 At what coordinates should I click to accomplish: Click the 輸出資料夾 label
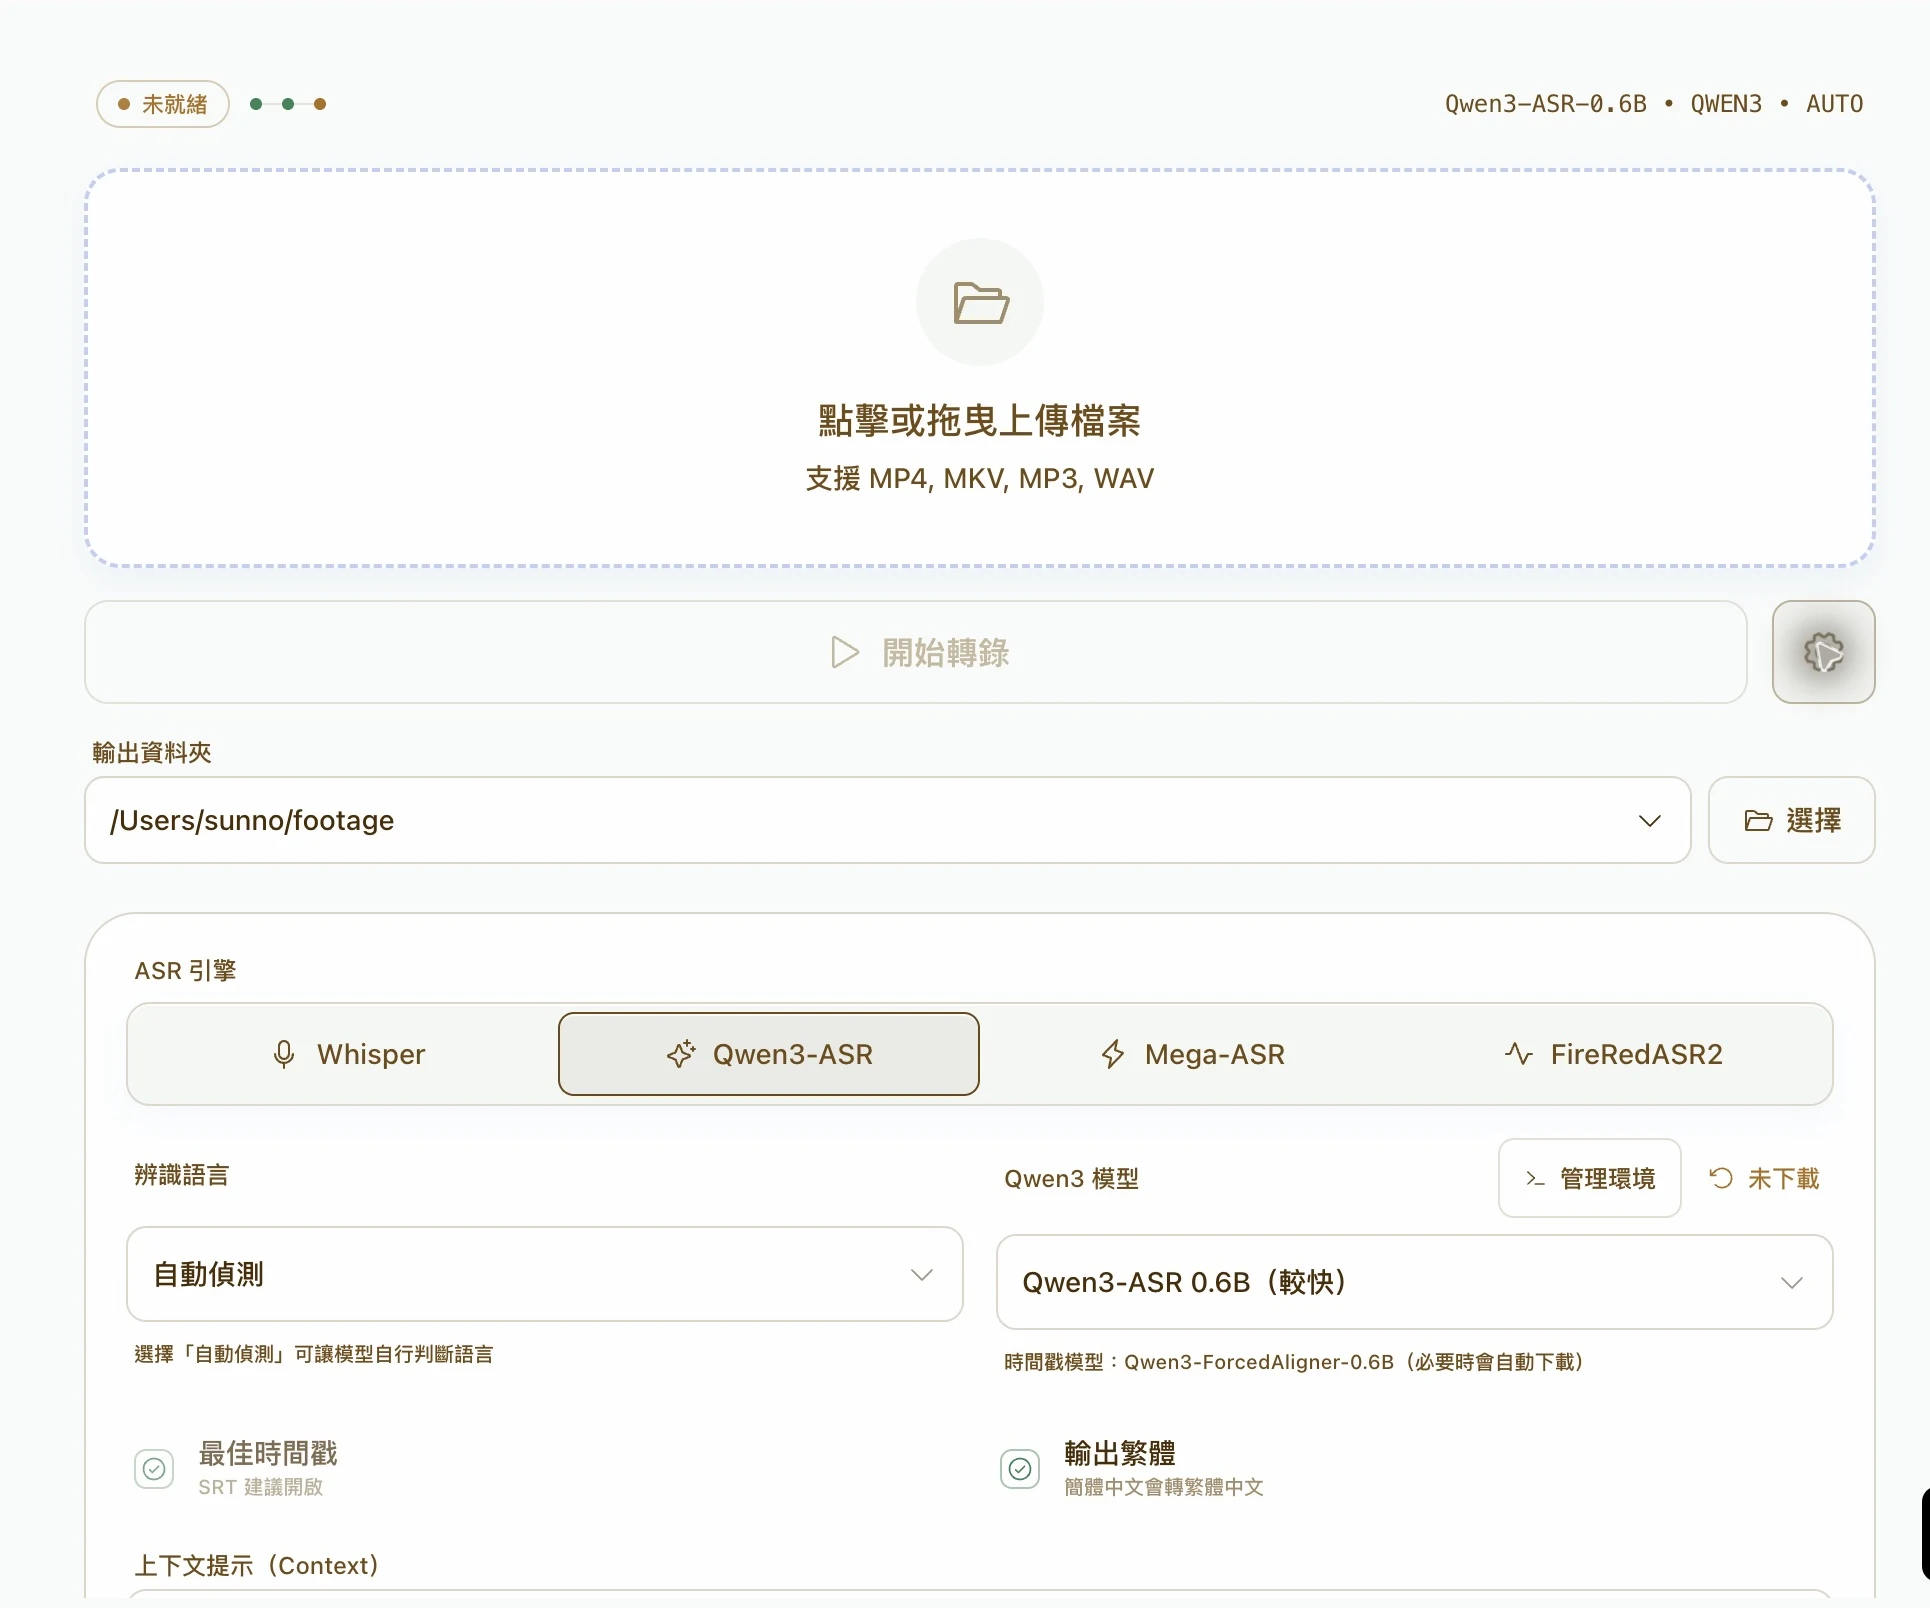pyautogui.click(x=152, y=753)
